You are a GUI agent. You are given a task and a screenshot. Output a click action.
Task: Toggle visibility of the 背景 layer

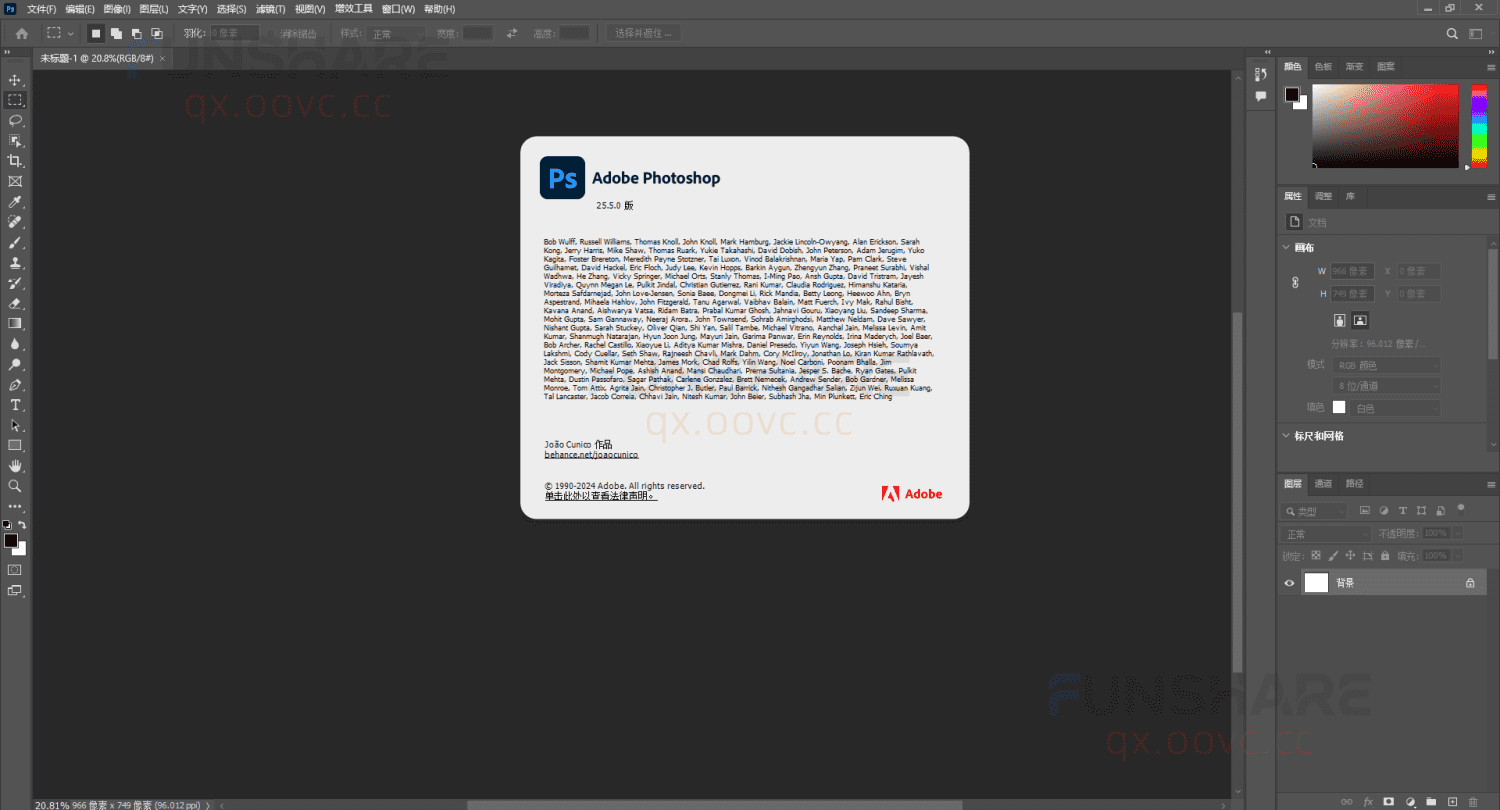click(x=1290, y=583)
